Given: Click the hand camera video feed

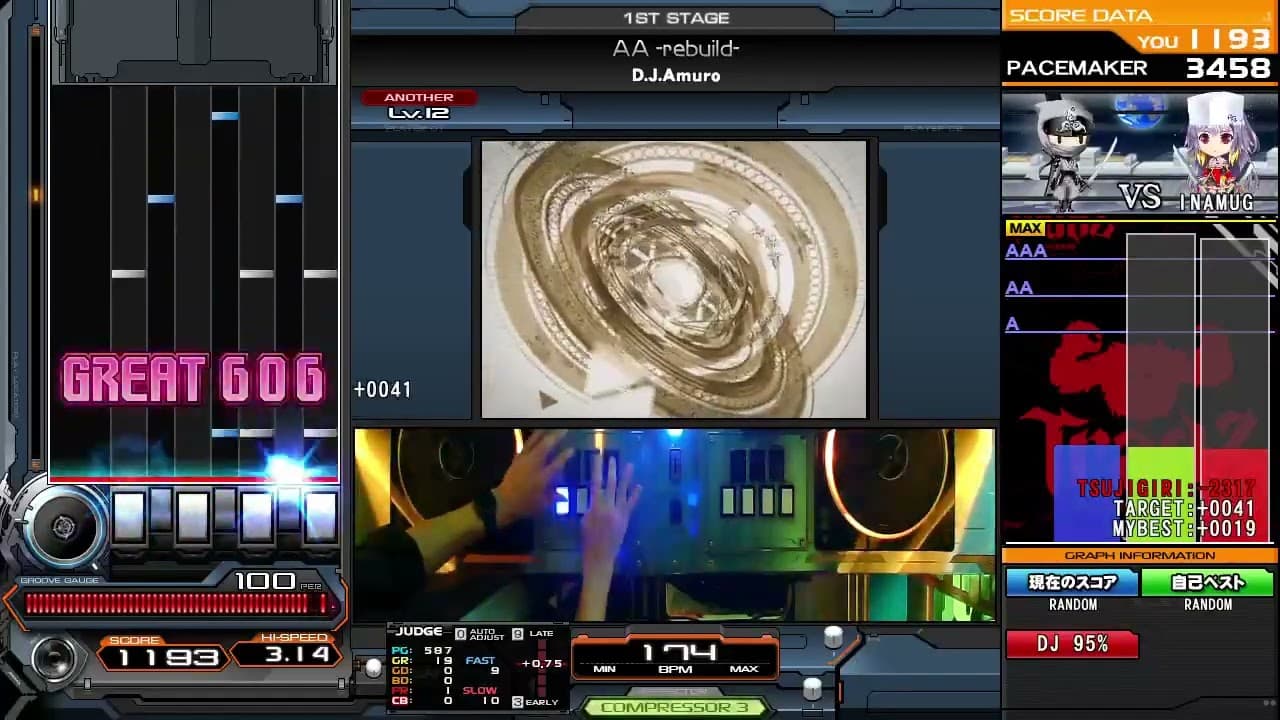Looking at the screenshot, I should coord(674,524).
